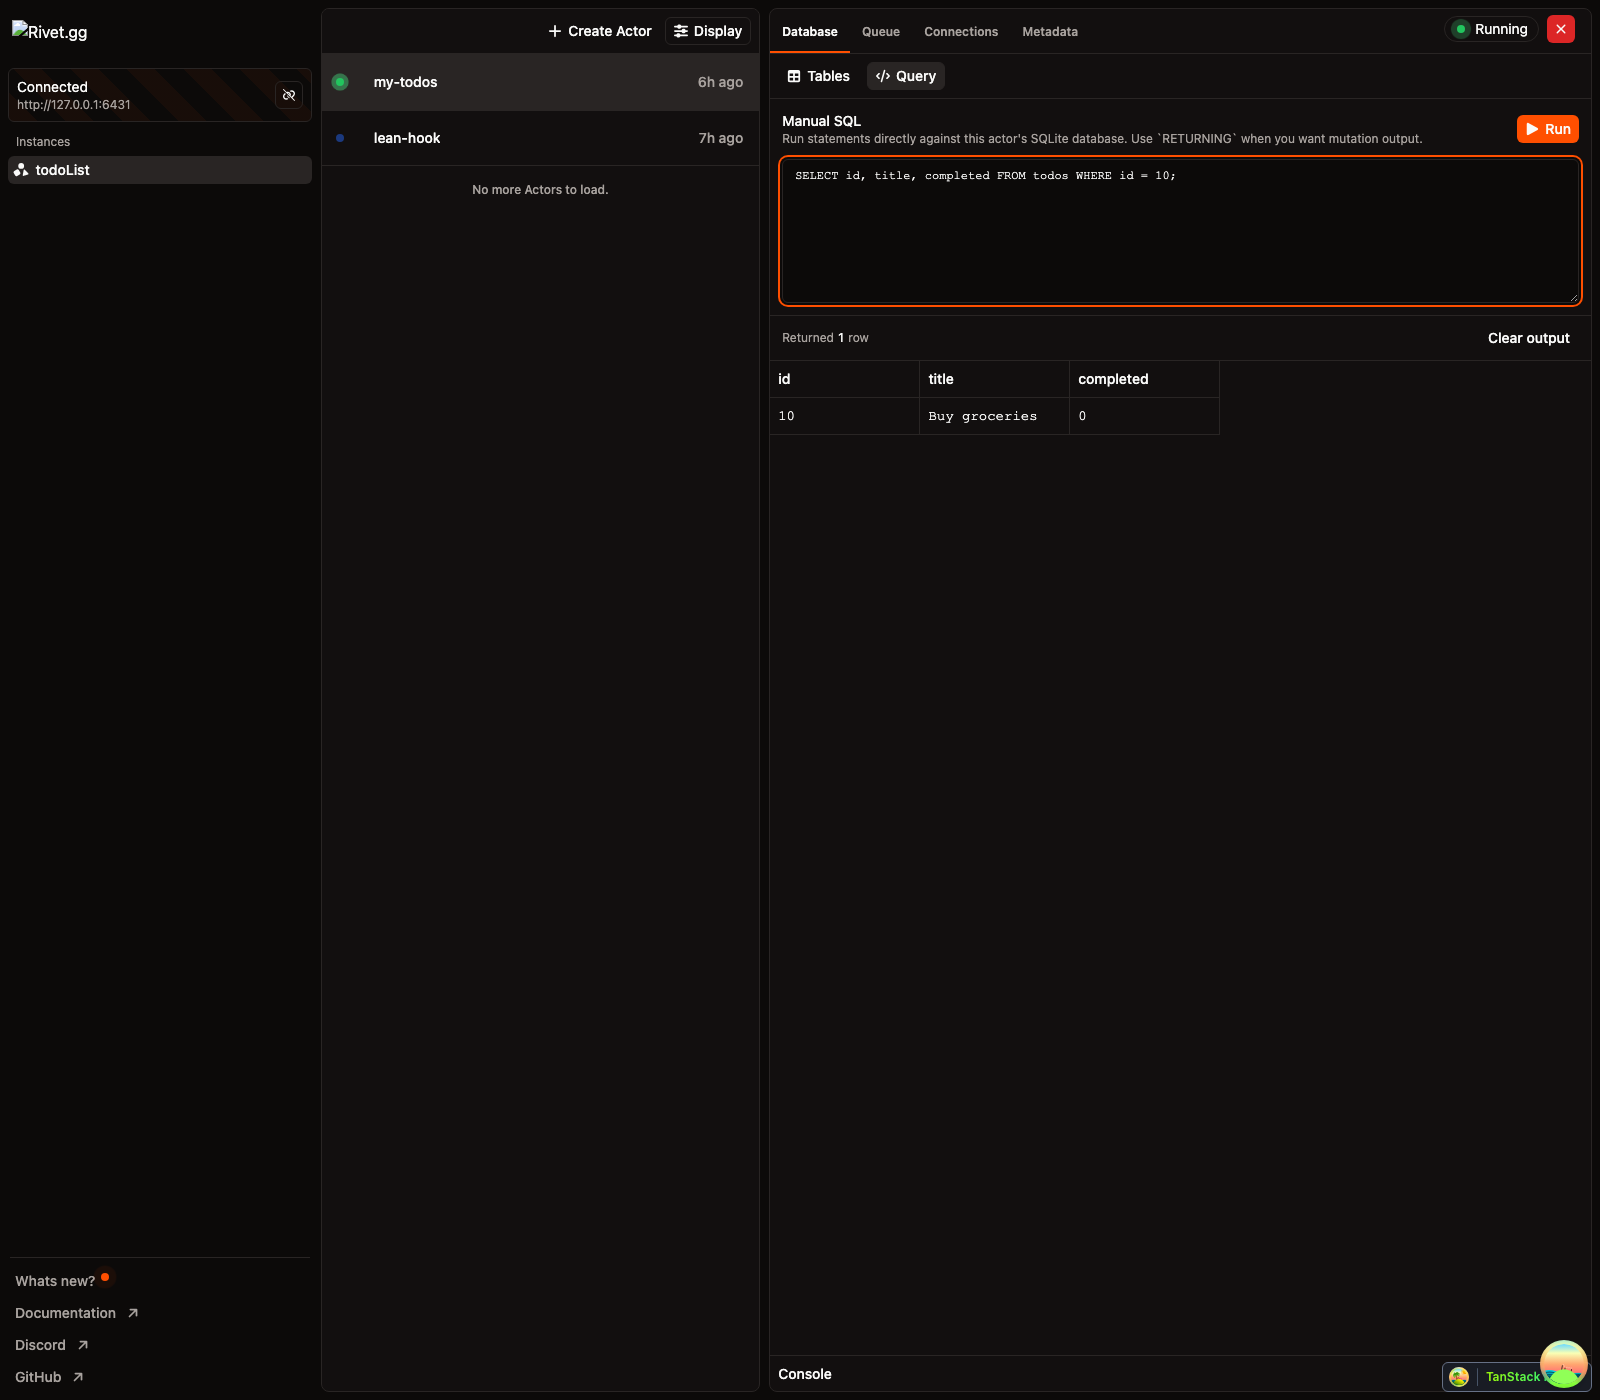This screenshot has width=1600, height=1400.
Task: Switch to the Queue tab
Action: [x=880, y=31]
